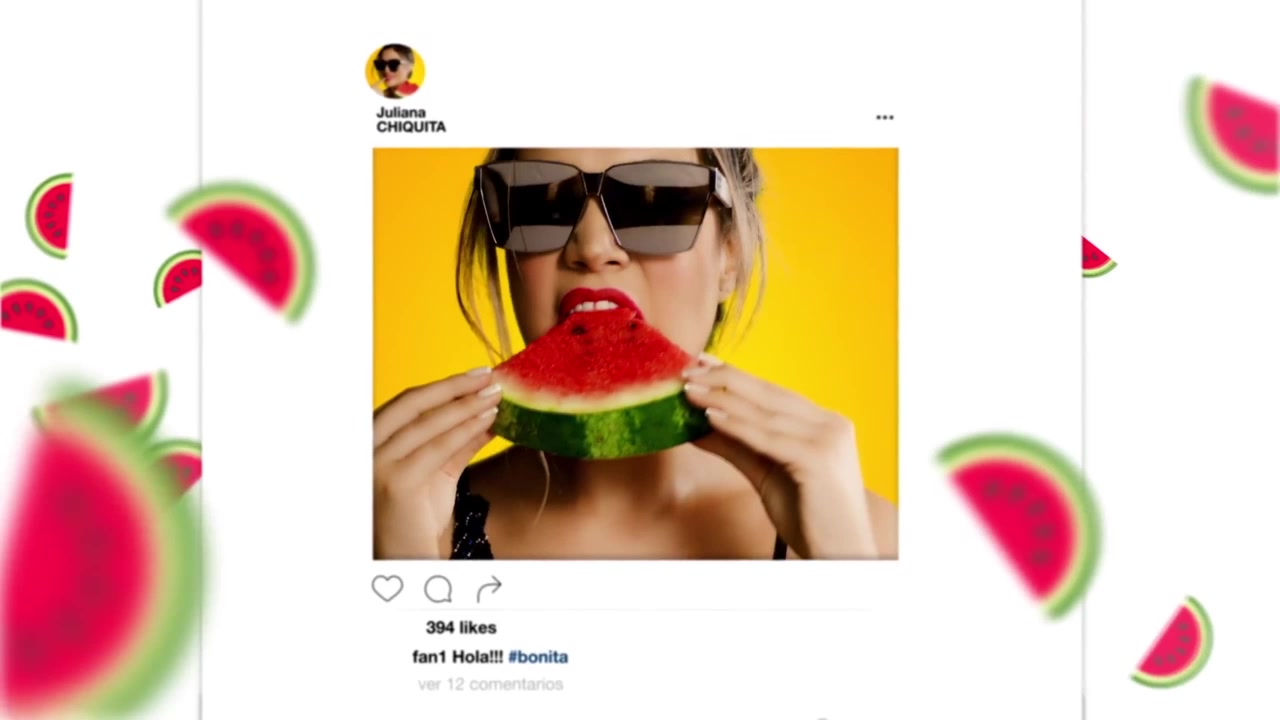1280x720 pixels.
Task: Open comments via speech bubble icon
Action: [438, 590]
